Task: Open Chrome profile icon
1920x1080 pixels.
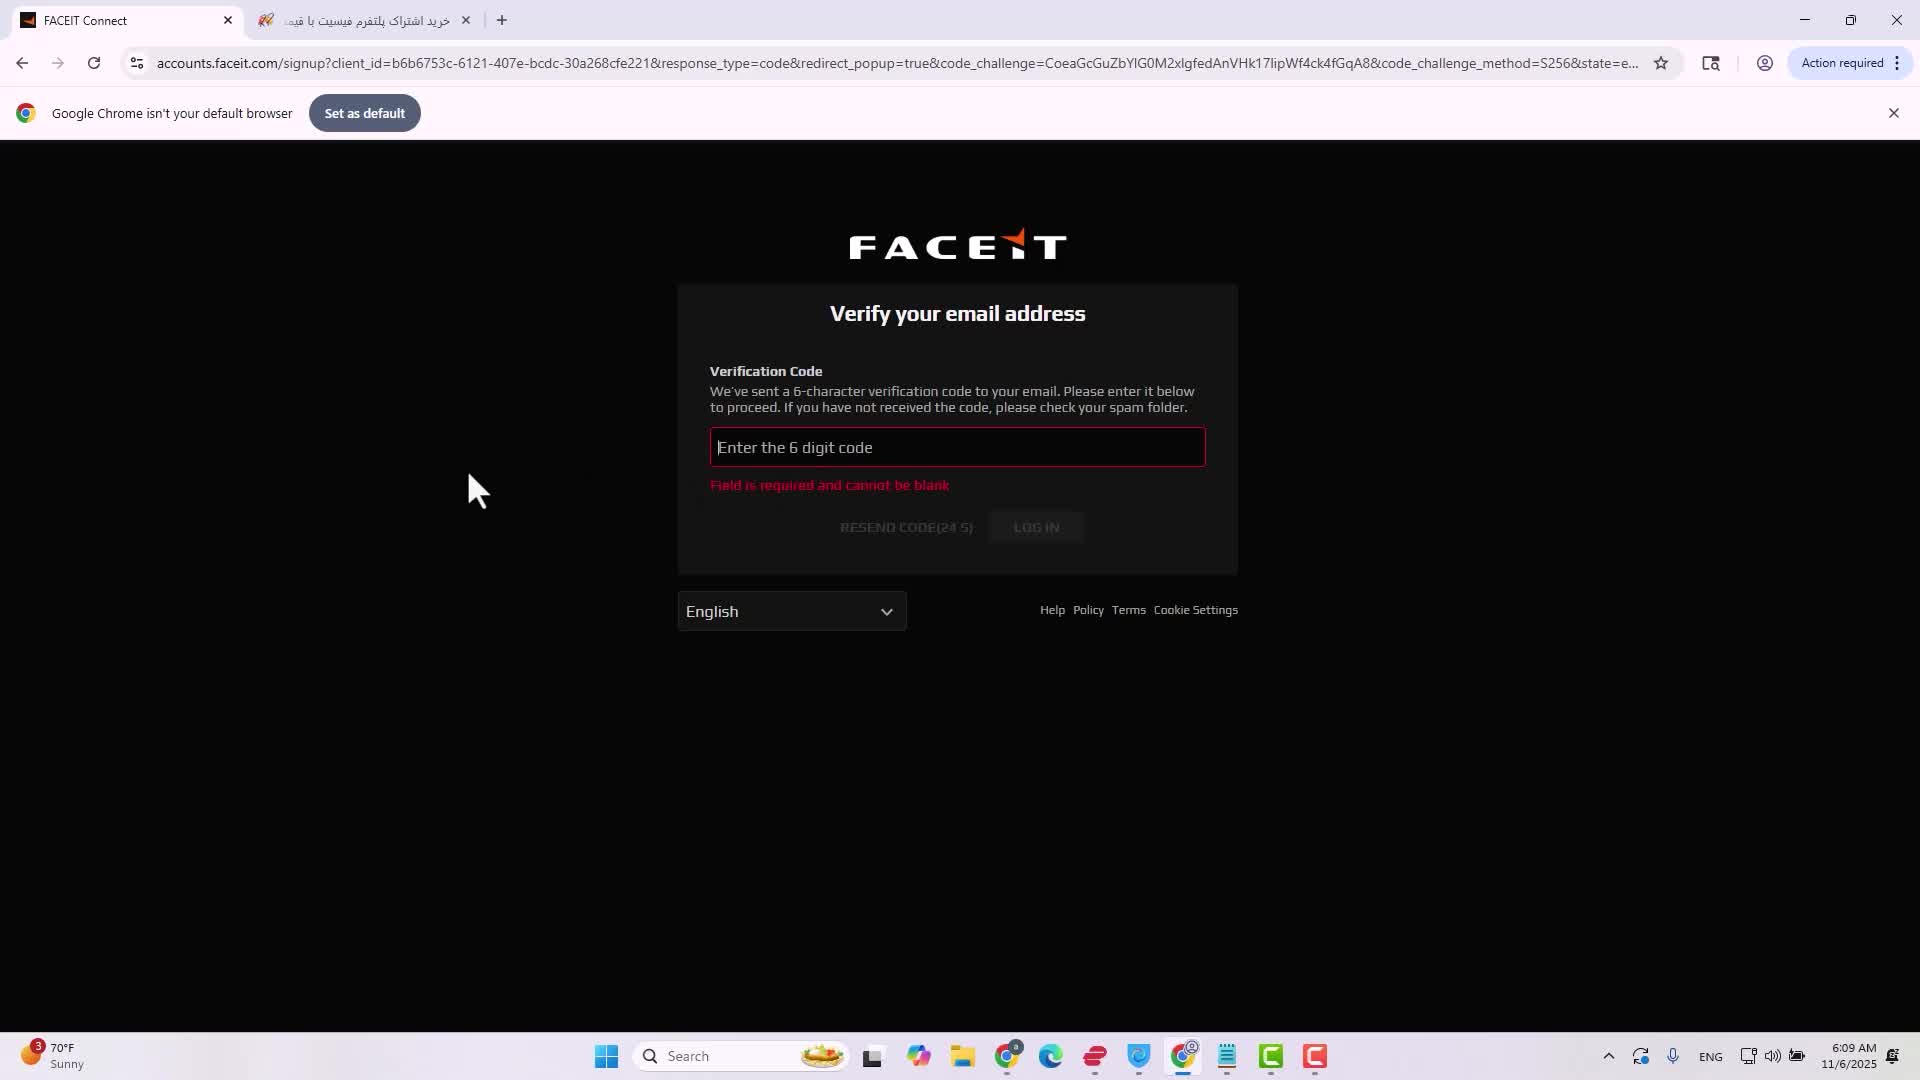Action: point(1765,63)
